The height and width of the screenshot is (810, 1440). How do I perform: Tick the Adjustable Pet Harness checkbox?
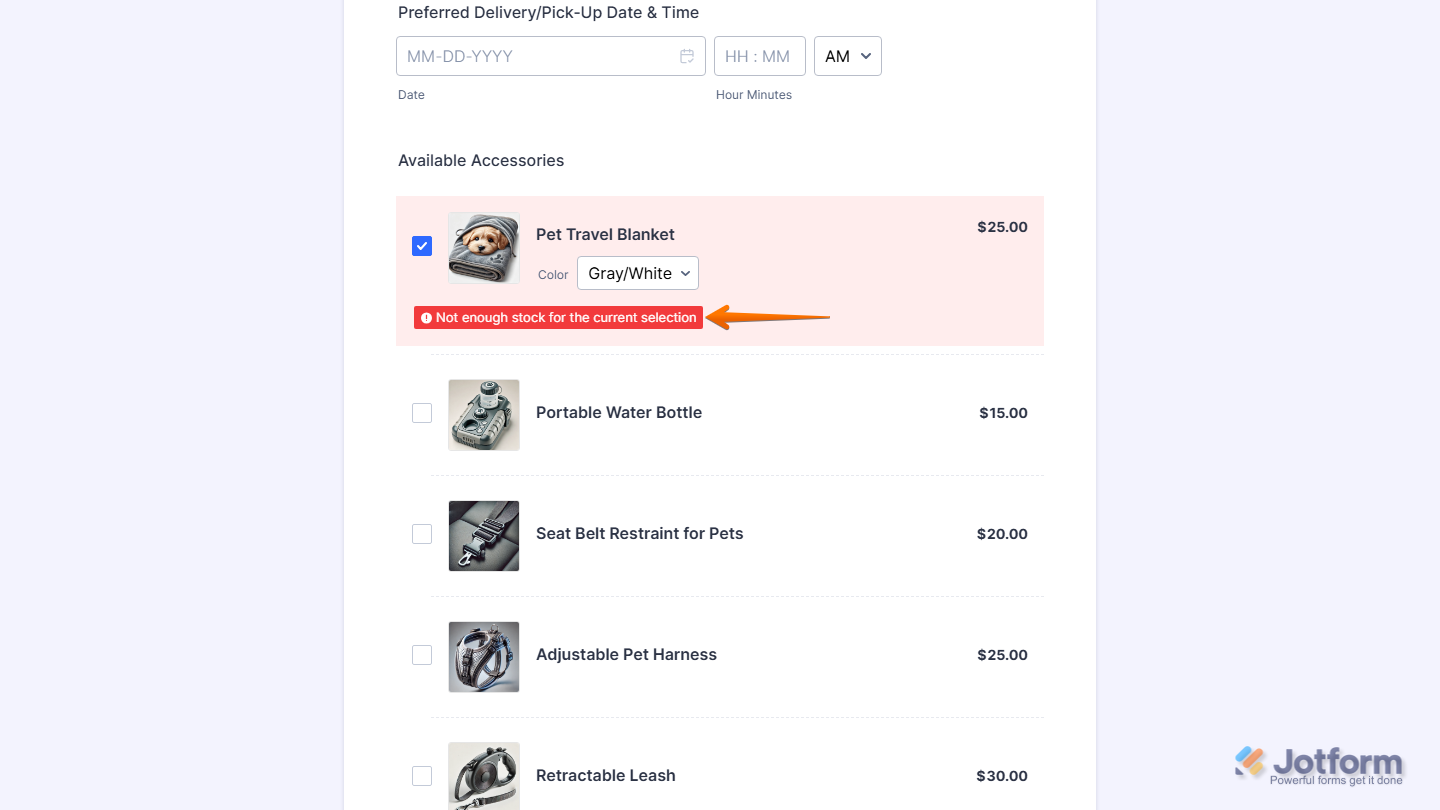pos(422,655)
